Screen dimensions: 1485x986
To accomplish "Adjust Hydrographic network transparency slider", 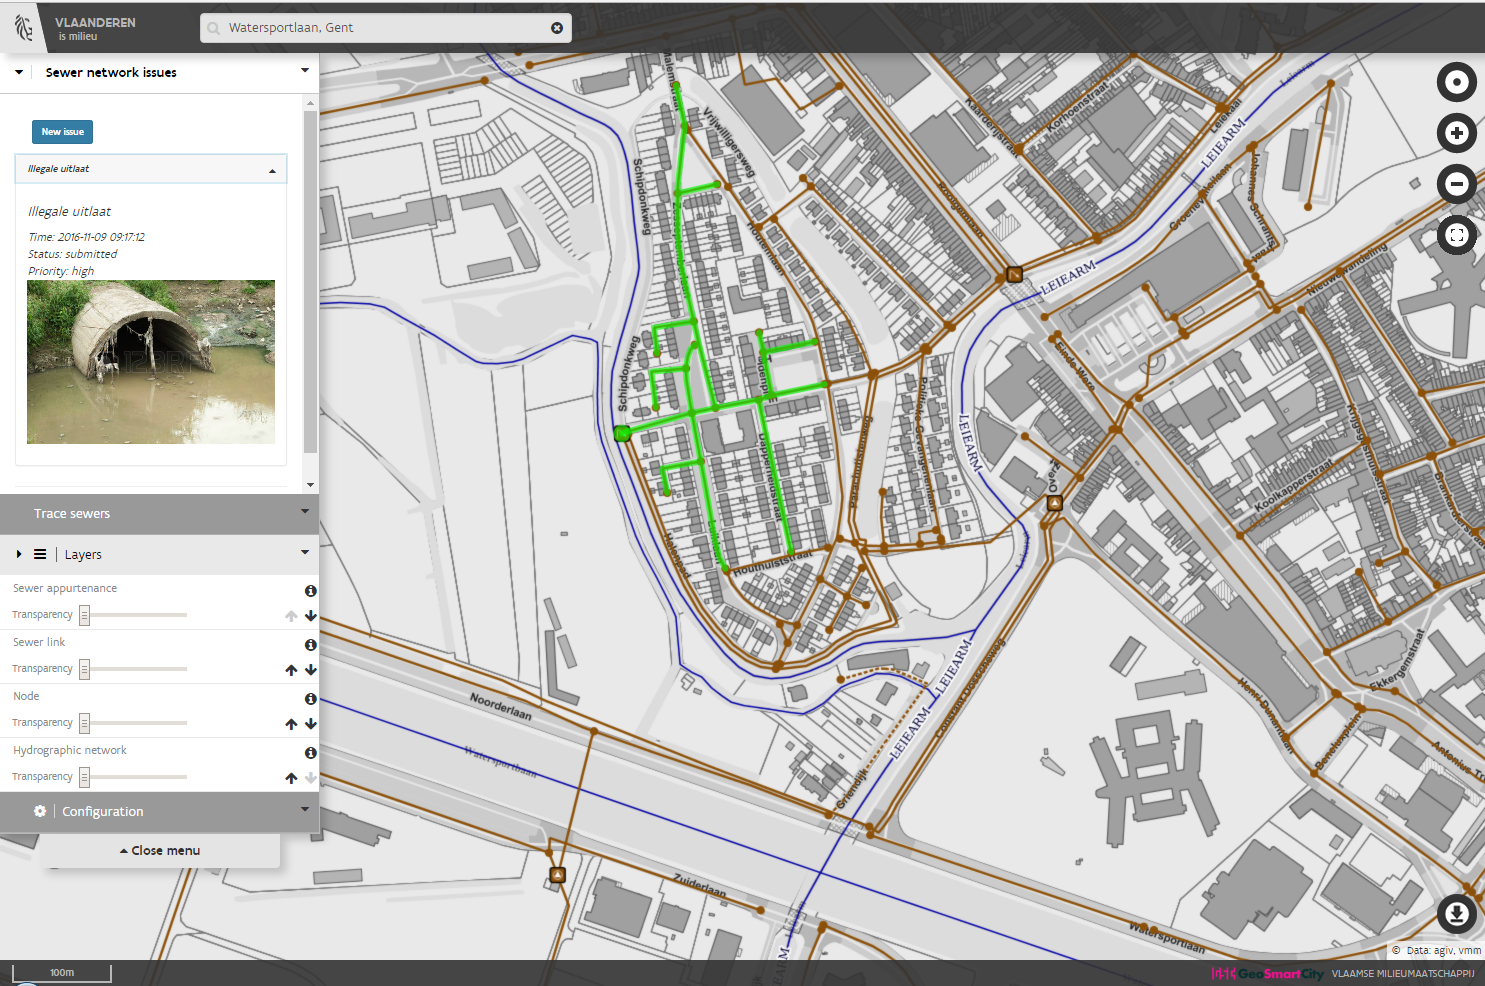I will 85,777.
